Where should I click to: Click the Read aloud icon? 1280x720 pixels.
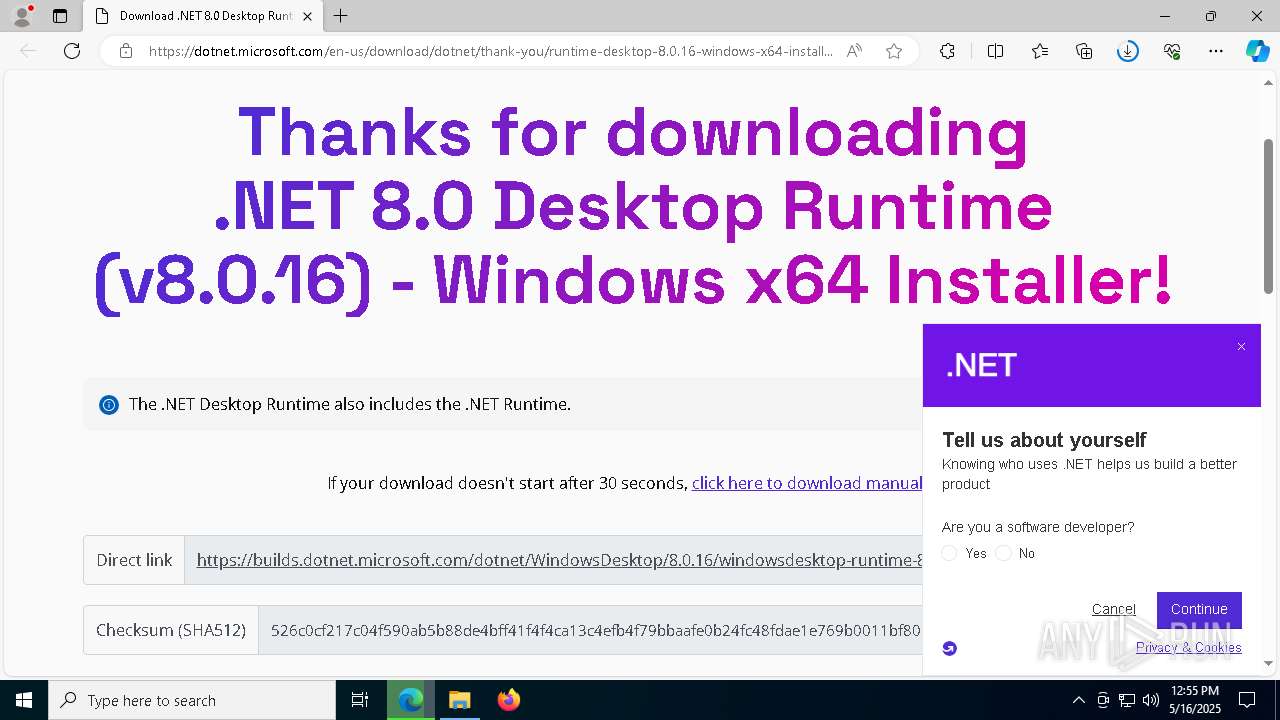854,51
